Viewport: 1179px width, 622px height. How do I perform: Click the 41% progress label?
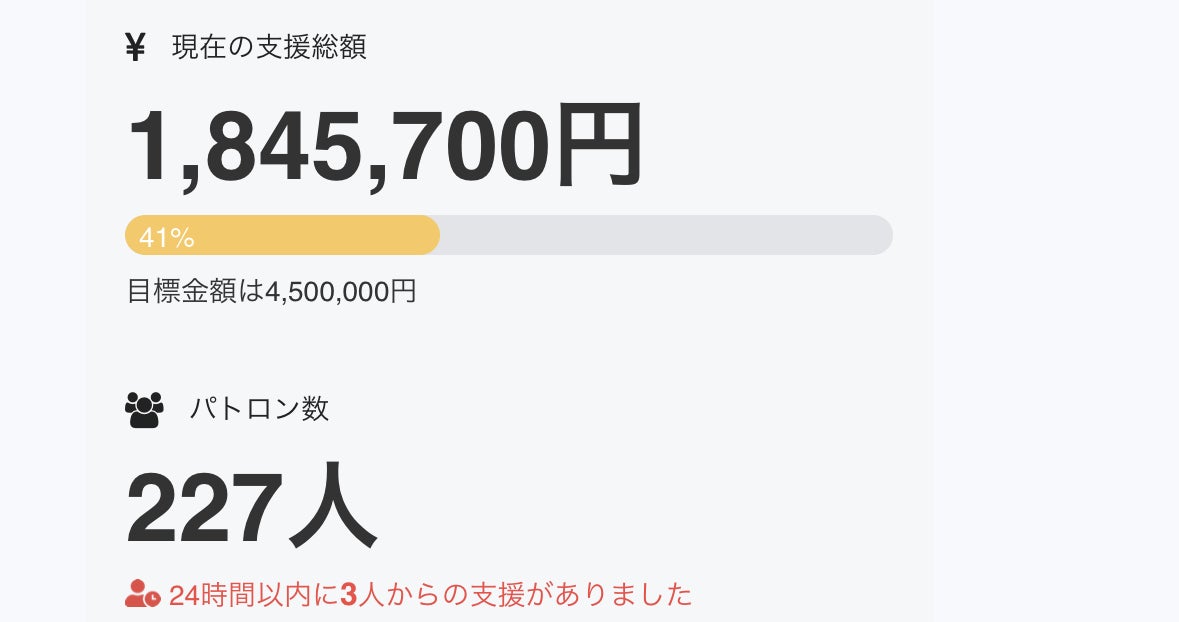coord(167,237)
